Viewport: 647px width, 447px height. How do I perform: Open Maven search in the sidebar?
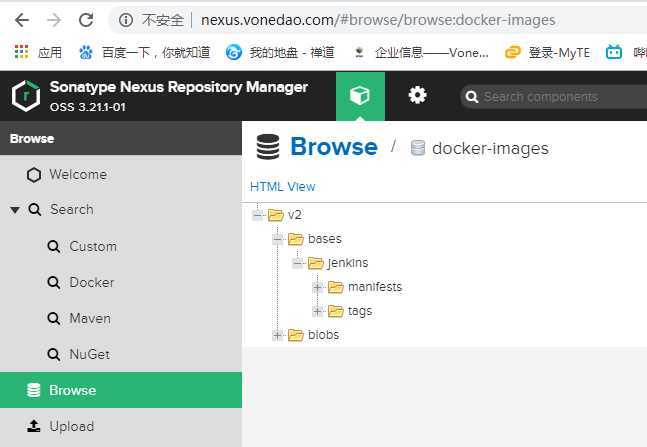80,318
